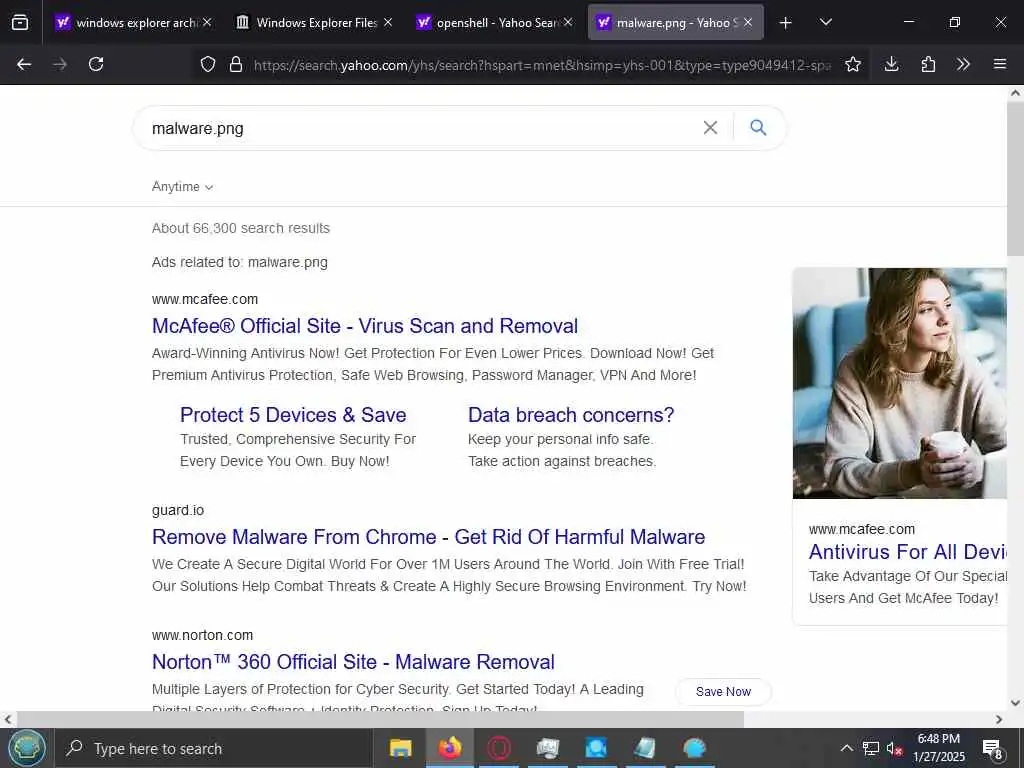Viewport: 1024px width, 768px height.
Task: Show hidden system tray icons
Action: click(x=846, y=748)
